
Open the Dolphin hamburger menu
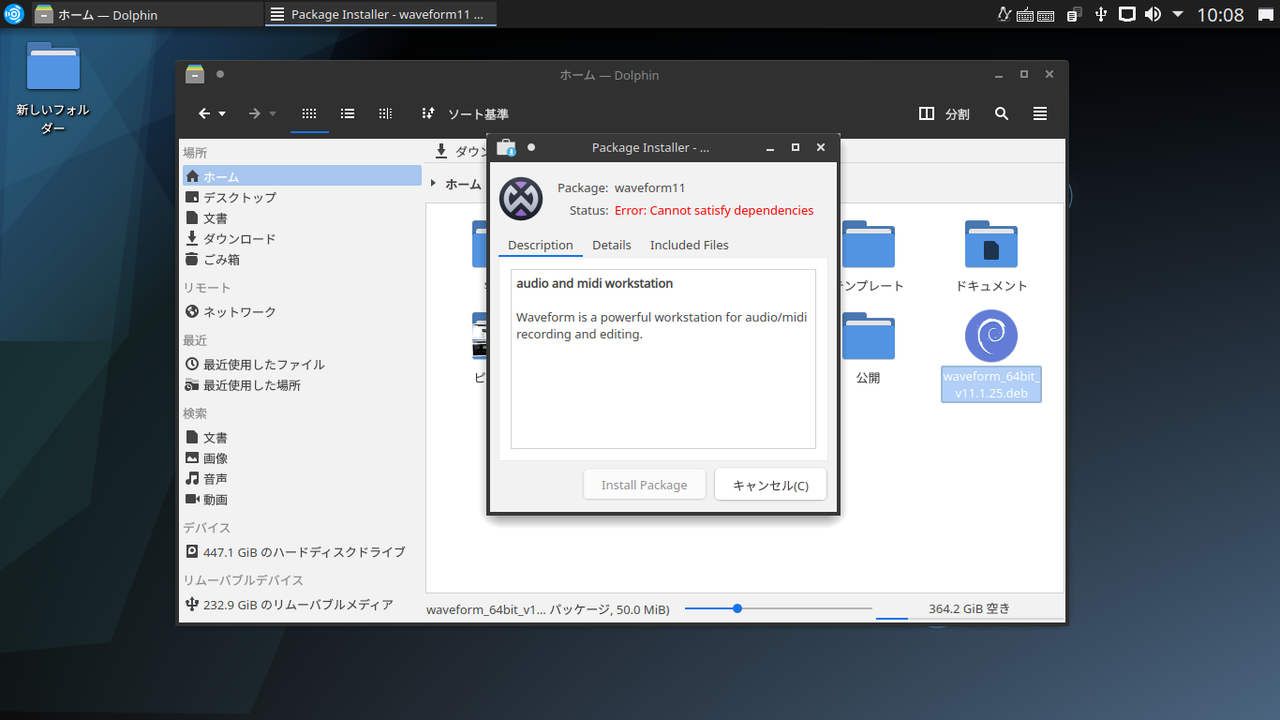(x=1039, y=113)
